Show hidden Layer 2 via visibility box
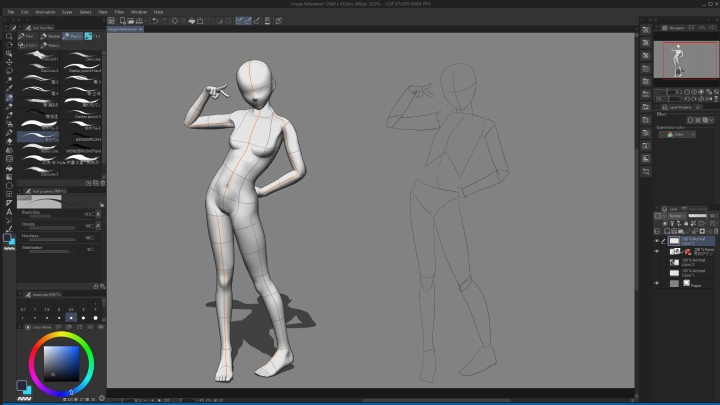720x405 pixels. point(657,262)
